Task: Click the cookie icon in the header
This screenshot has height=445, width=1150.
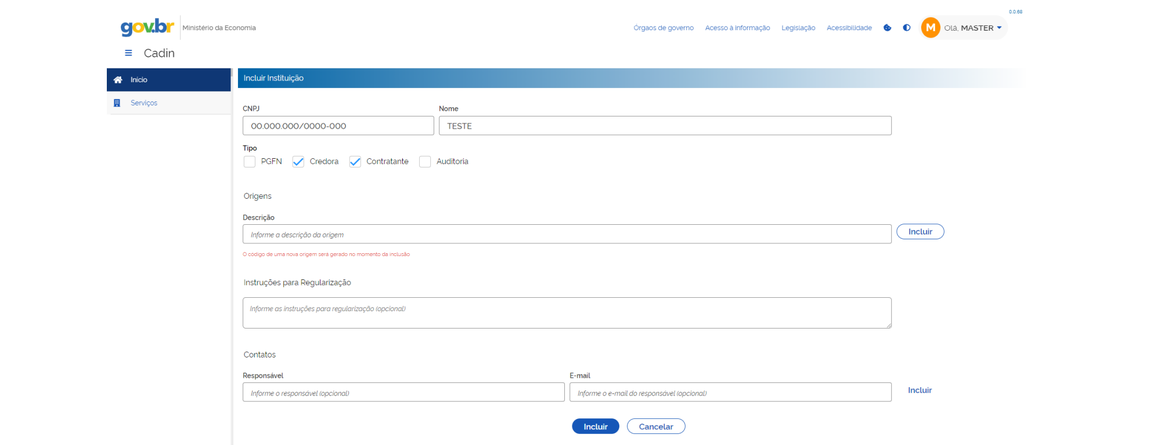Action: pos(887,28)
